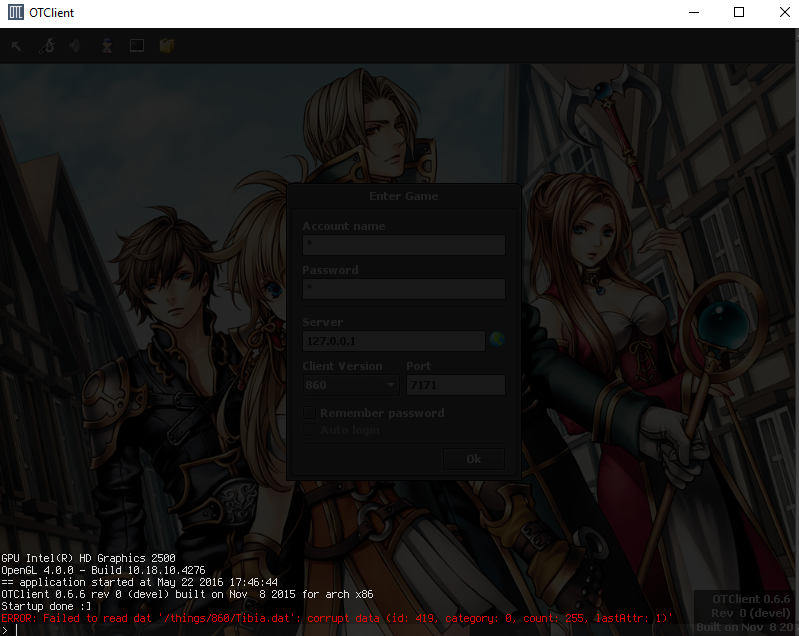799x636 pixels.
Task: Focus the Password input field
Action: click(x=404, y=289)
